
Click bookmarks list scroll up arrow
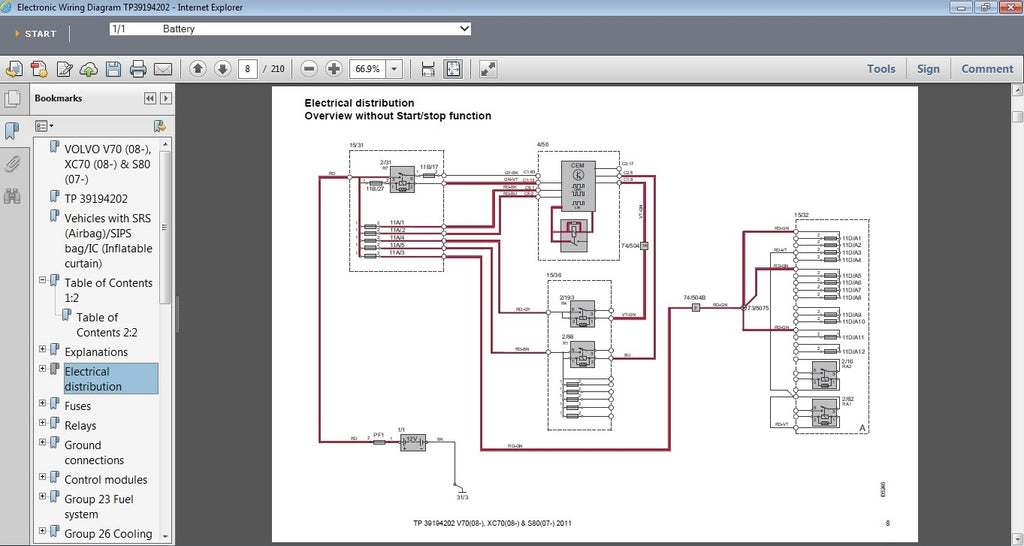(x=165, y=143)
